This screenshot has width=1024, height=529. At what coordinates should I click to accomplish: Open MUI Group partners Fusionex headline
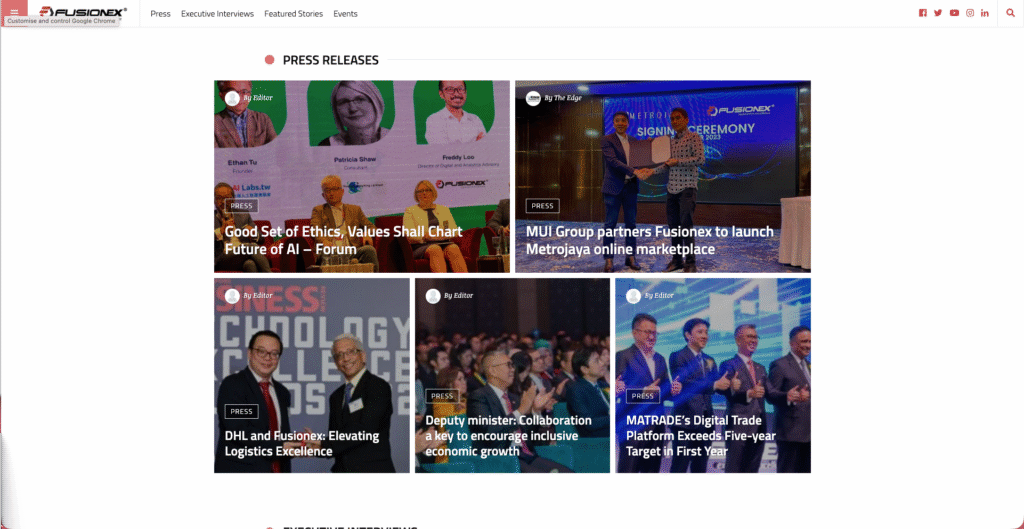(650, 240)
